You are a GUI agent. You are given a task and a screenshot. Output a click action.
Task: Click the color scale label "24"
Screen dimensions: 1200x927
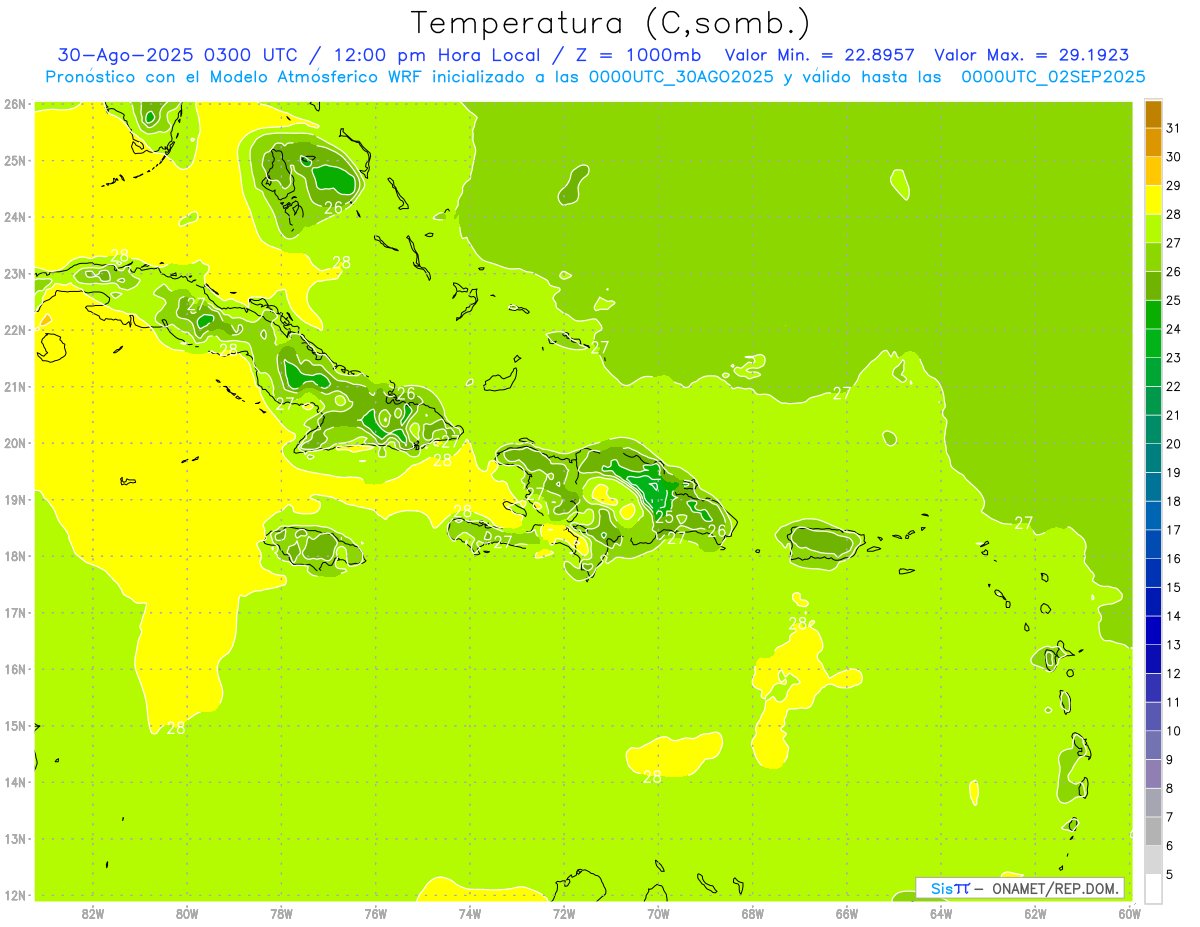(1173, 329)
